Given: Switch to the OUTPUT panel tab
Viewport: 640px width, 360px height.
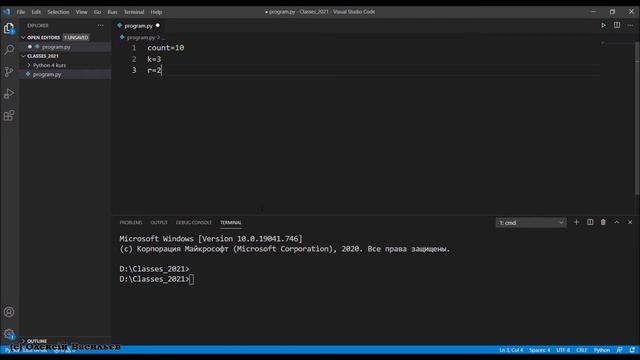Looking at the screenshot, I should coord(159,222).
